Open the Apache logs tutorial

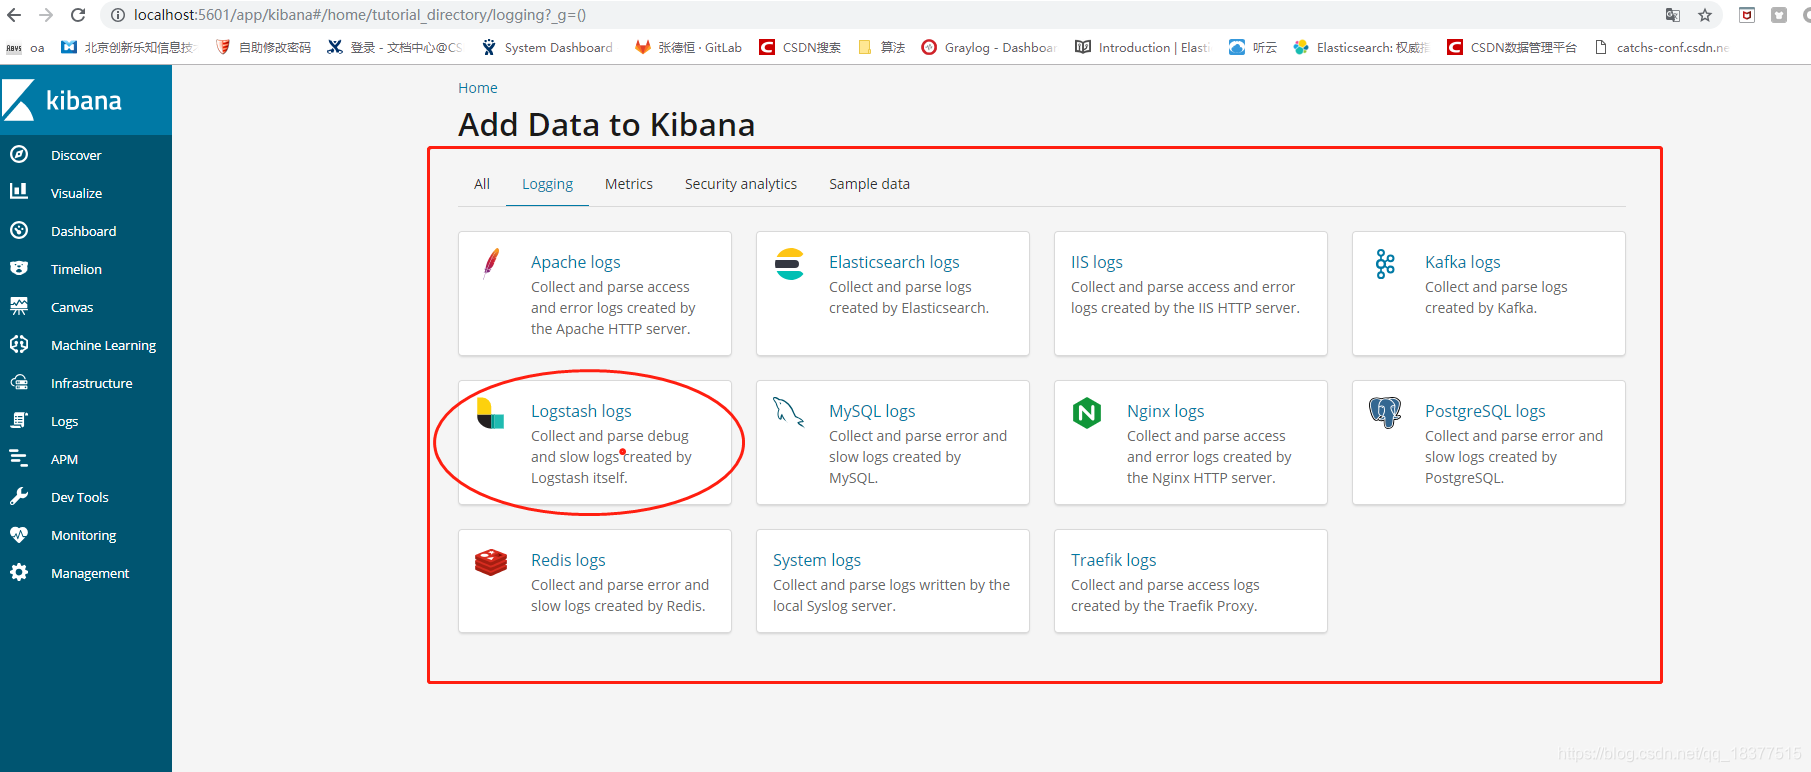coord(595,294)
